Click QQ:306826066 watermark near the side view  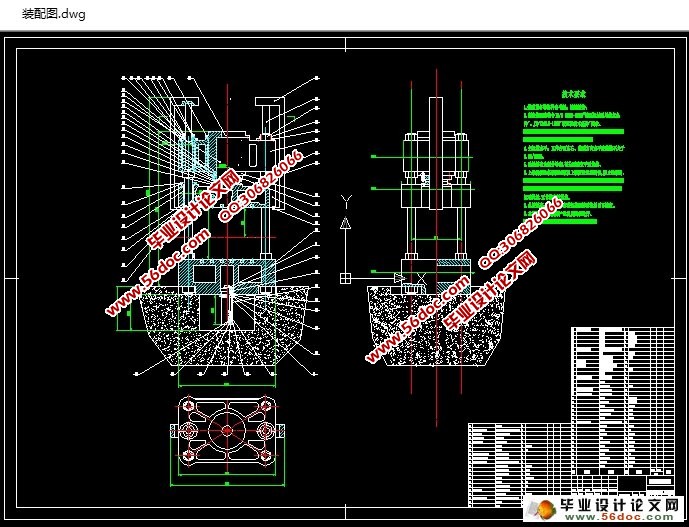(x=520, y=233)
